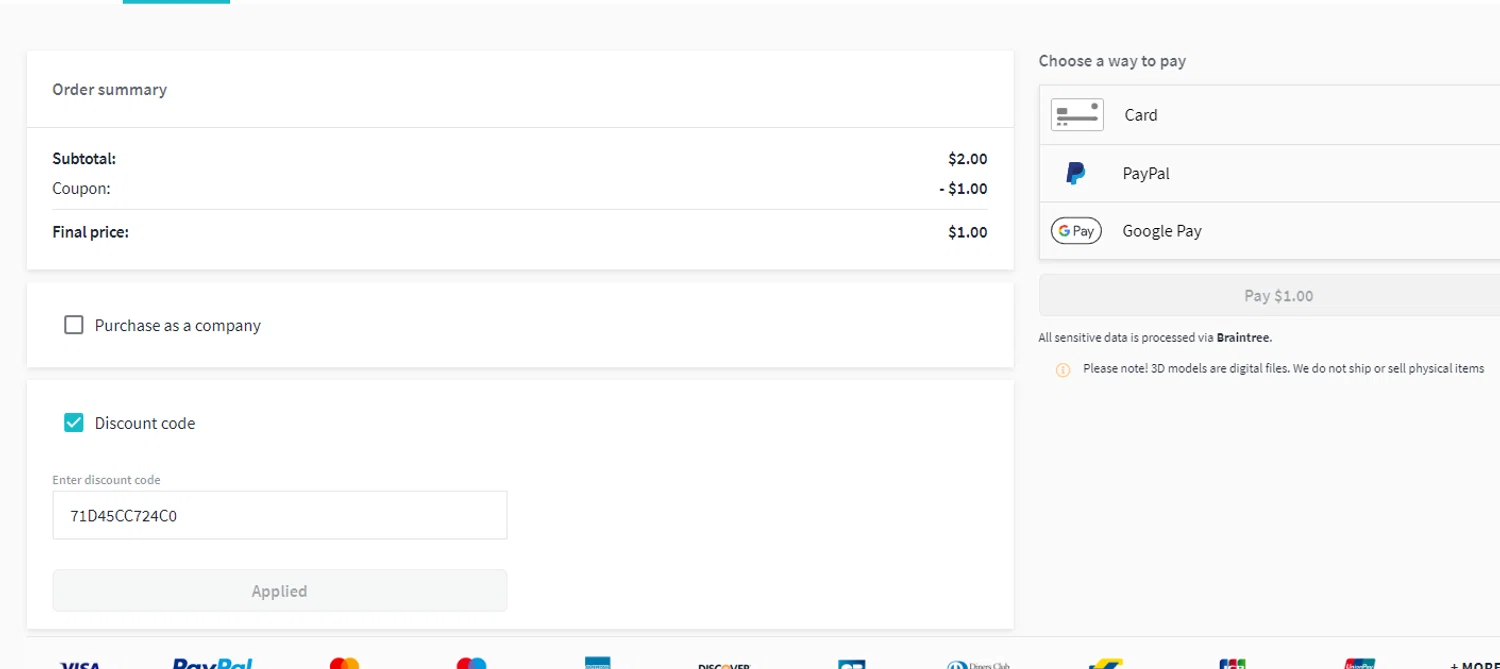Click the credit card icon

(1076, 115)
